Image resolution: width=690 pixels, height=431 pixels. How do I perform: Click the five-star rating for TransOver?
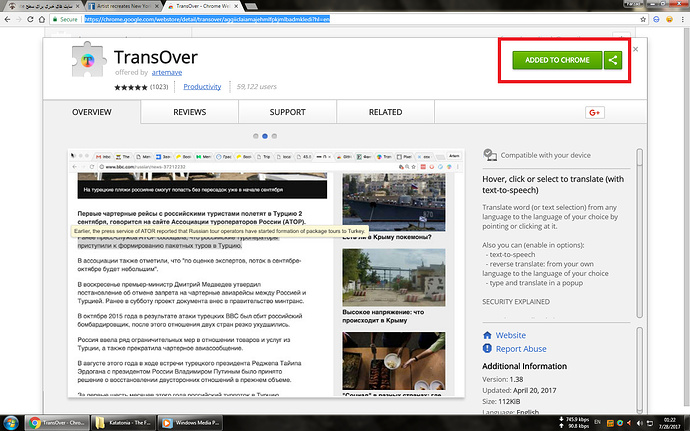click(131, 87)
